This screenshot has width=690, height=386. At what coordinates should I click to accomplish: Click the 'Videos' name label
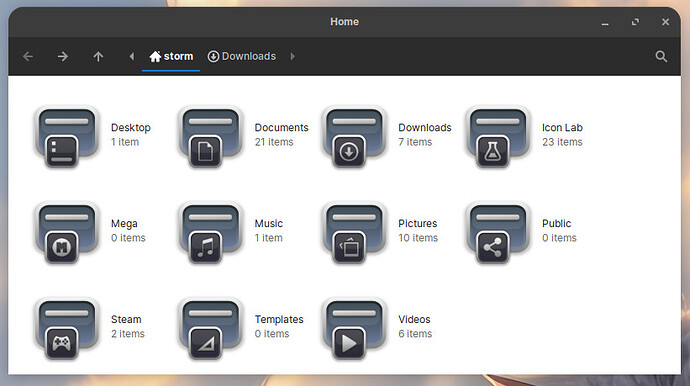coord(414,320)
